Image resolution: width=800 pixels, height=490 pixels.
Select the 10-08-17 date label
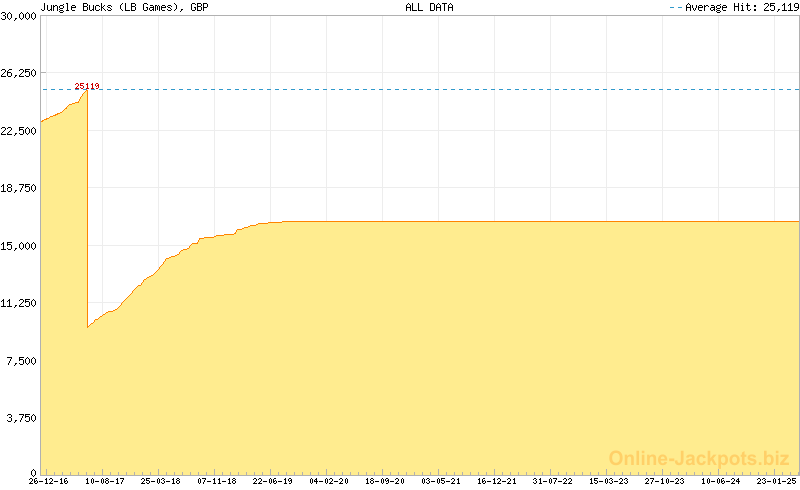(104, 482)
